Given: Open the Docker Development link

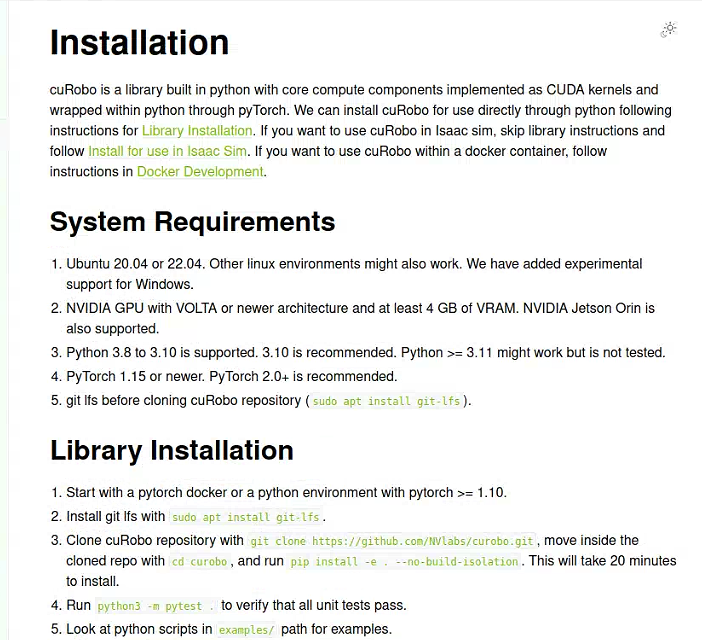Looking at the screenshot, I should pyautogui.click(x=200, y=172).
